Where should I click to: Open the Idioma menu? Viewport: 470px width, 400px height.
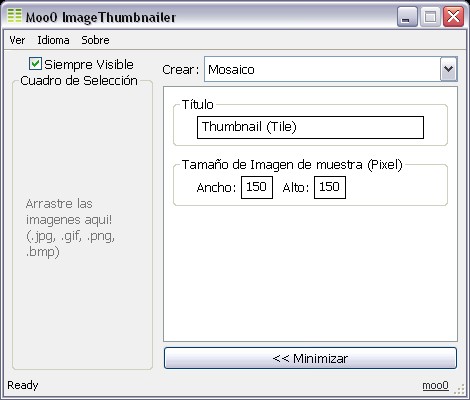53,40
